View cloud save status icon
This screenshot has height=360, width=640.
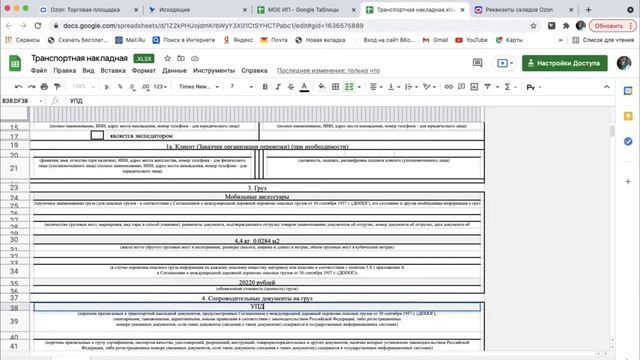point(195,58)
